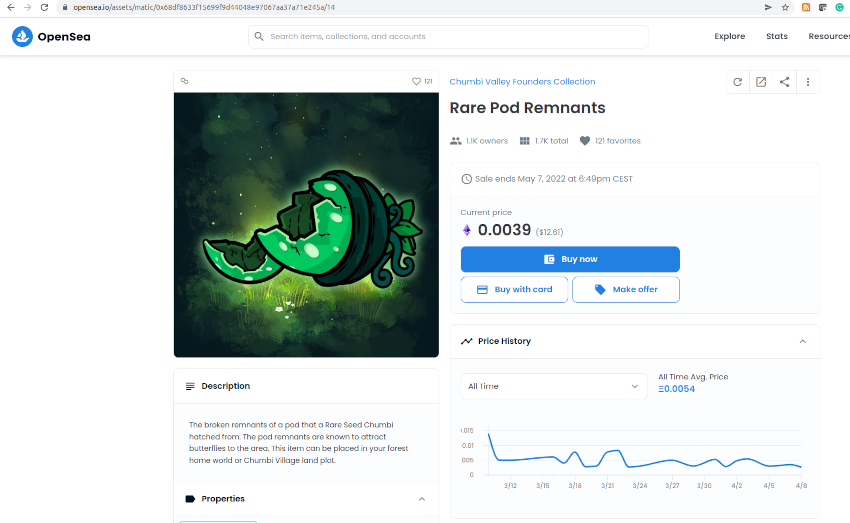The image size is (850, 523).
Task: Collapse the Properties section
Action: click(x=422, y=499)
